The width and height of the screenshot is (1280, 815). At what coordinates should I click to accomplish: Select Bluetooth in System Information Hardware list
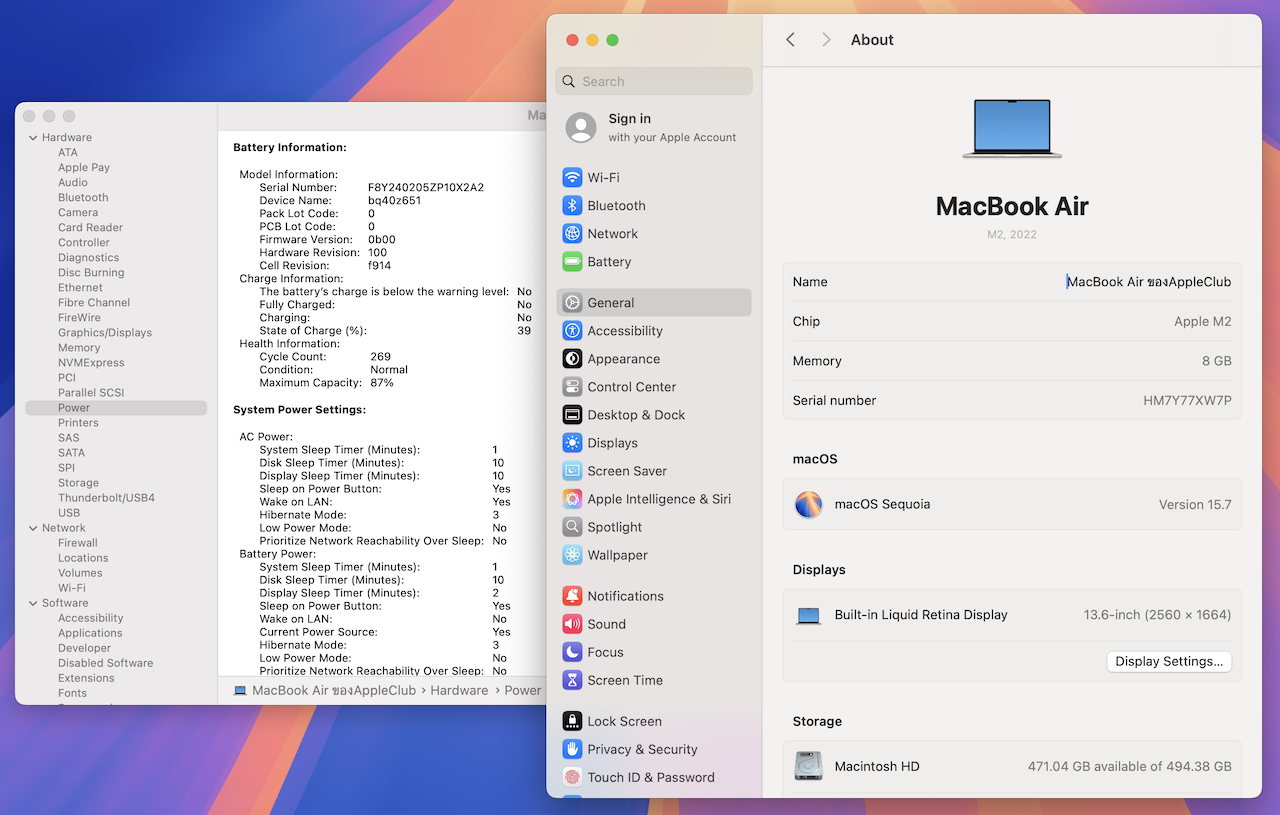83,198
